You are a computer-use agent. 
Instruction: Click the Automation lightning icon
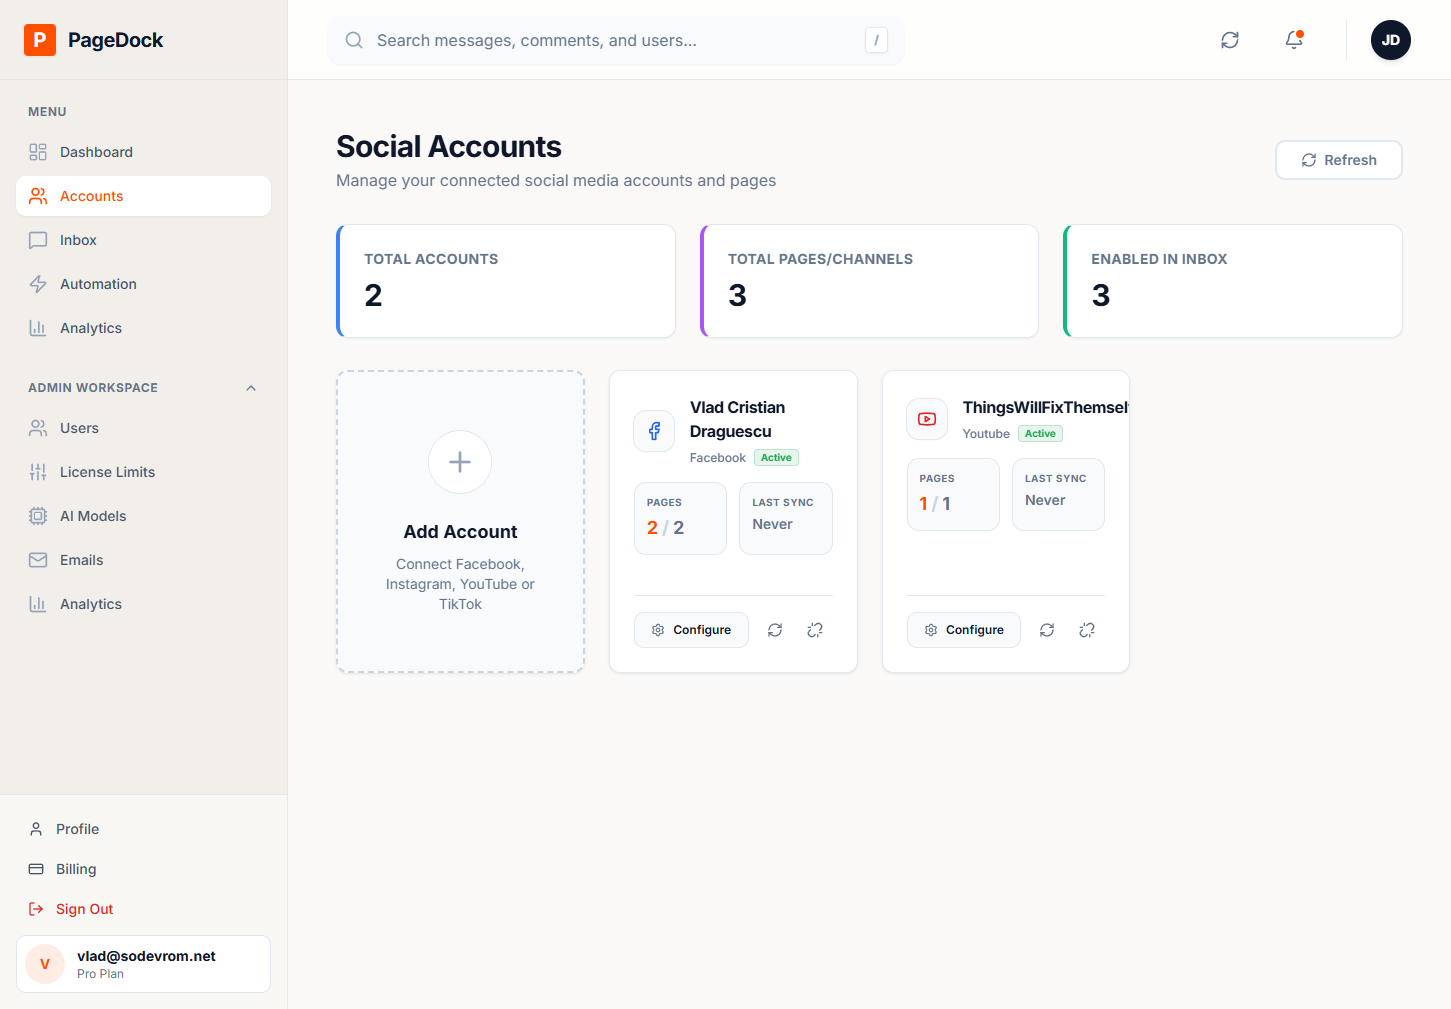38,284
